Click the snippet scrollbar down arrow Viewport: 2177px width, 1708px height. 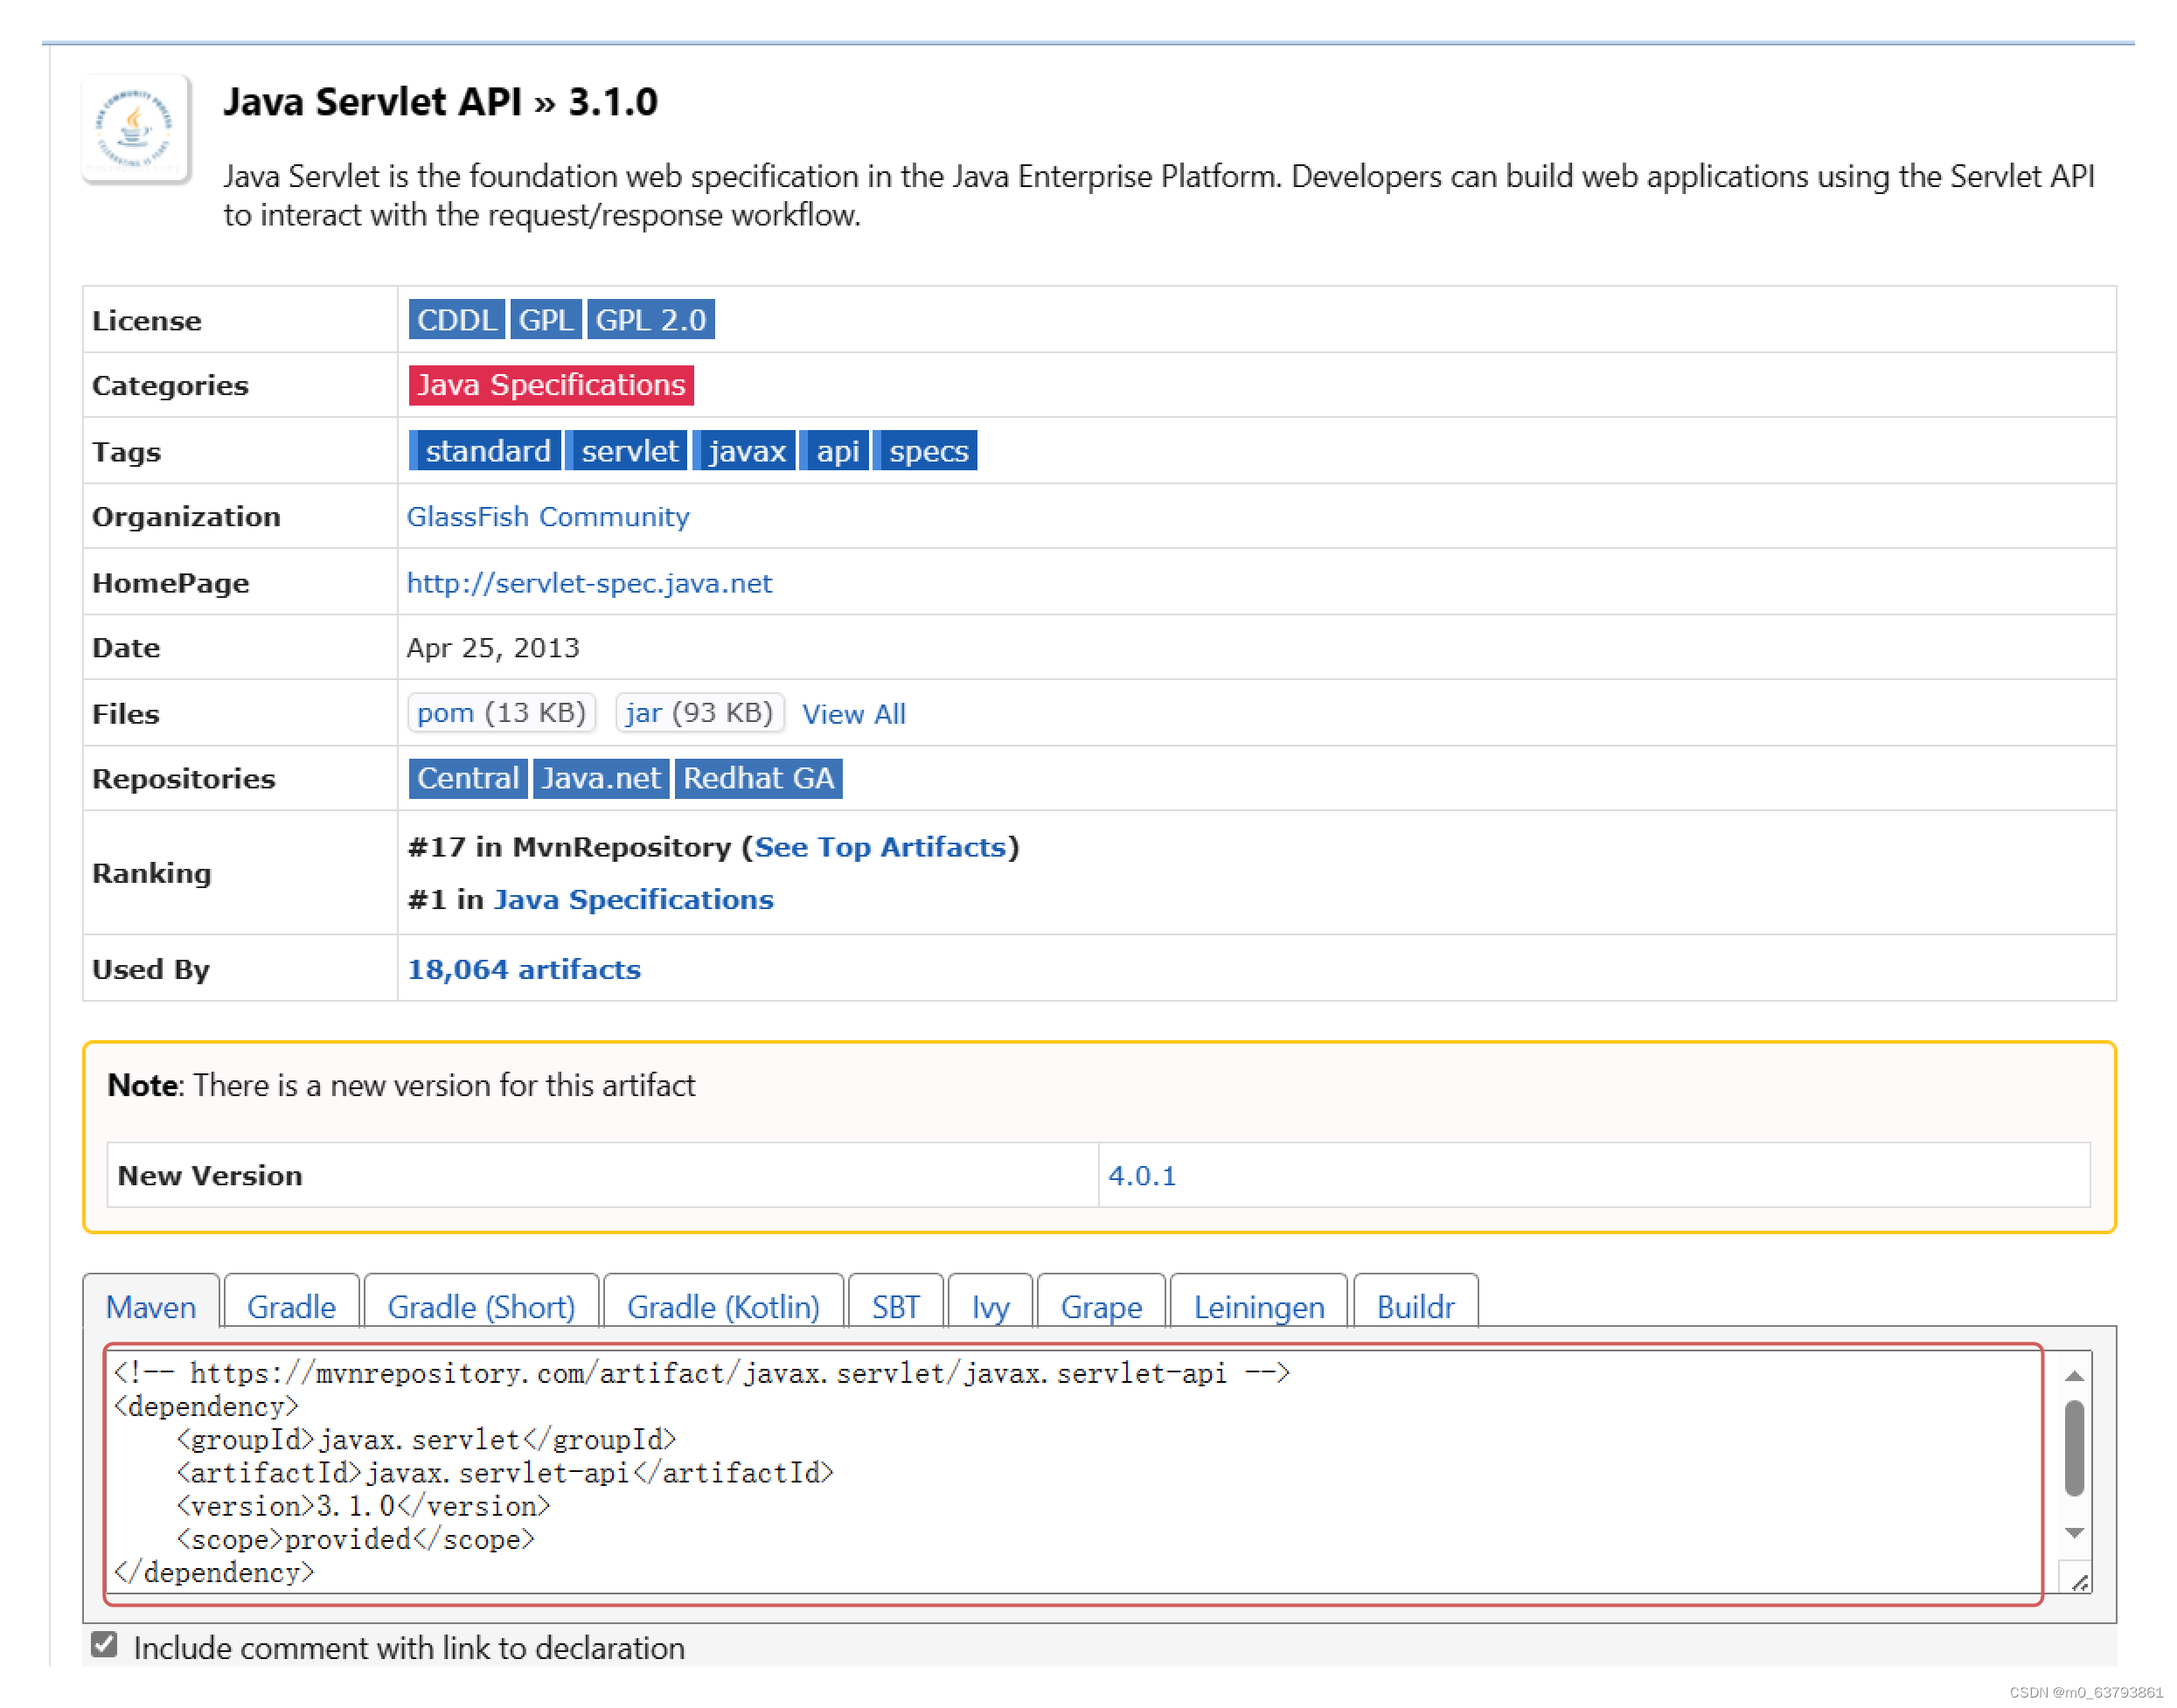[x=2073, y=1532]
